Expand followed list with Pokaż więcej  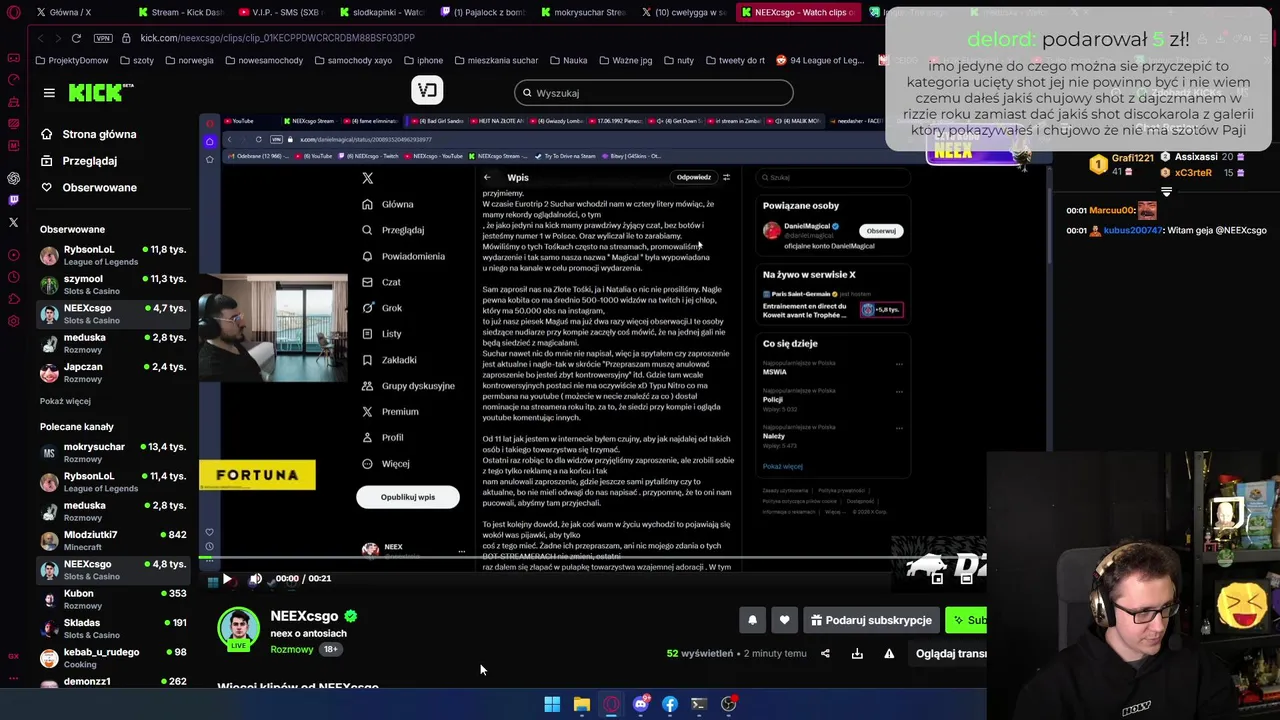click(x=65, y=401)
